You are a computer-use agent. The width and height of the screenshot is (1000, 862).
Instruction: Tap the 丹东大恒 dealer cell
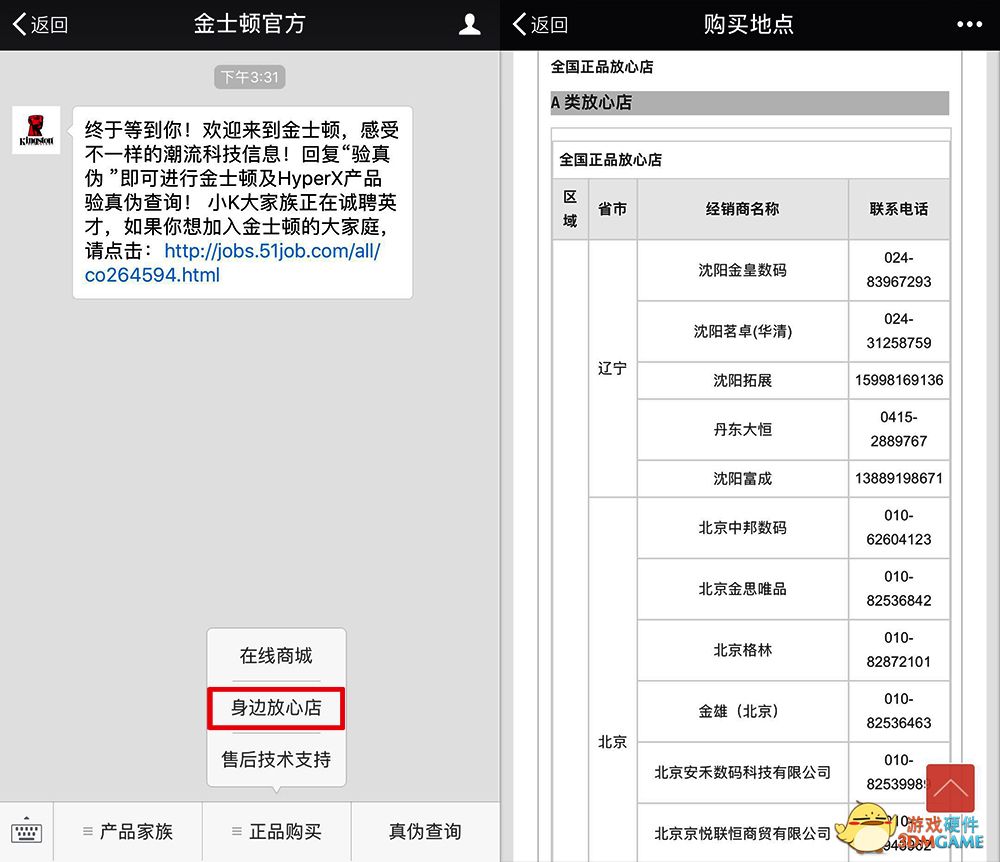[742, 430]
